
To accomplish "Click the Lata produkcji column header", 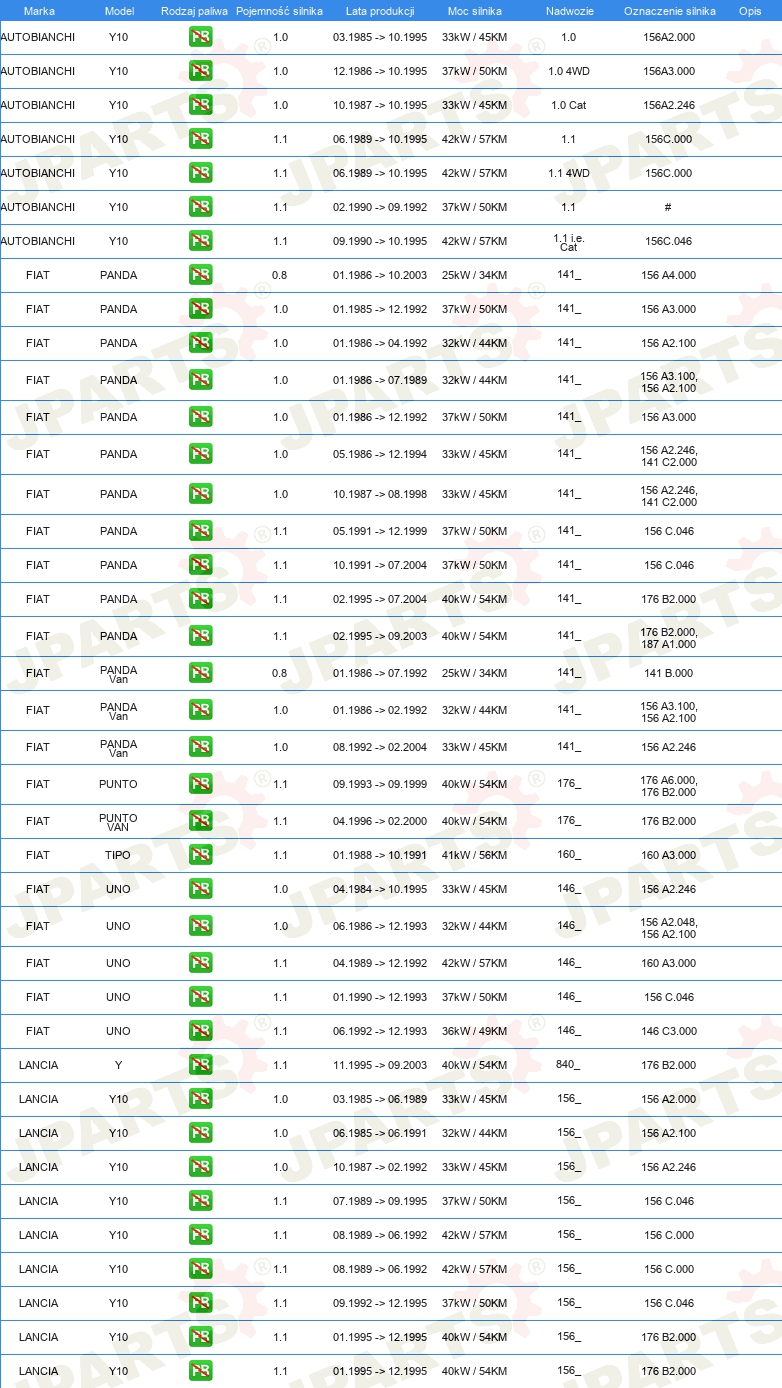I will coord(380,11).
